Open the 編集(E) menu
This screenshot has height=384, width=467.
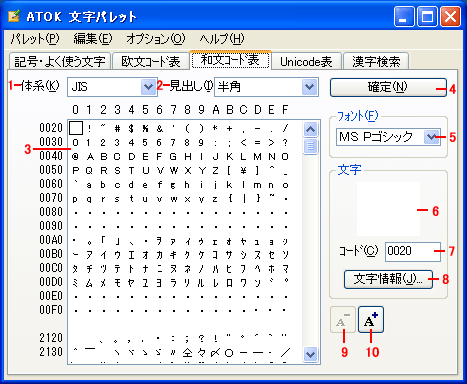tap(93, 39)
